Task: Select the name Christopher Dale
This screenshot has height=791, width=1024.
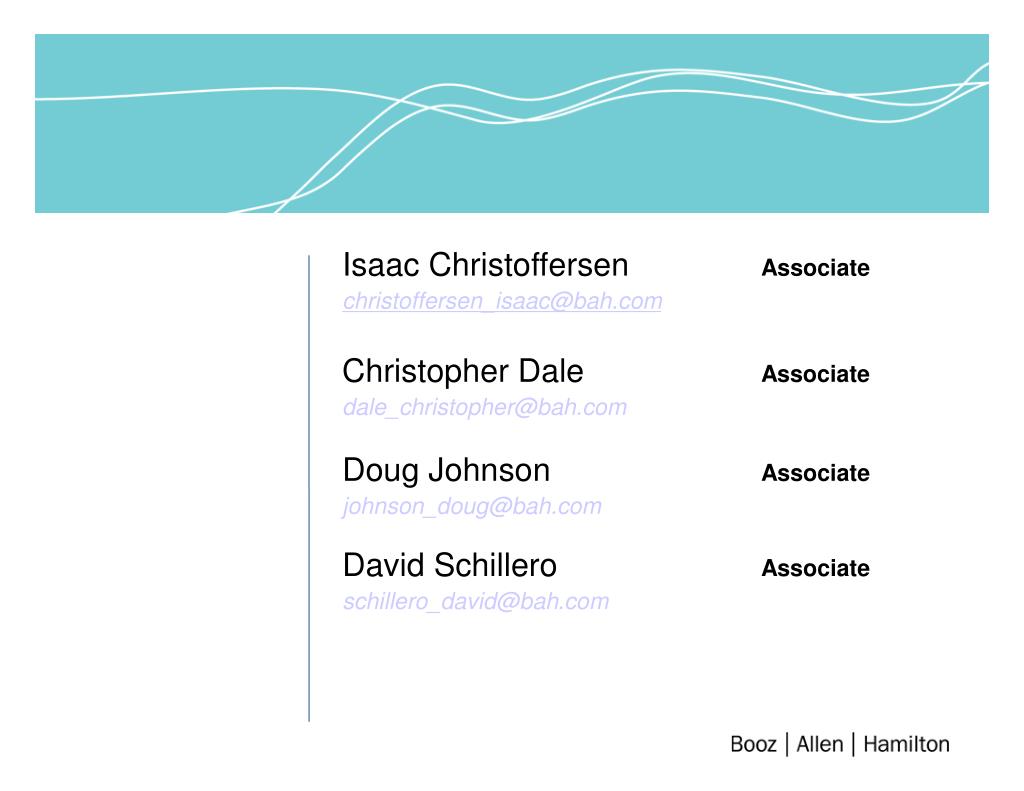Action: (462, 372)
